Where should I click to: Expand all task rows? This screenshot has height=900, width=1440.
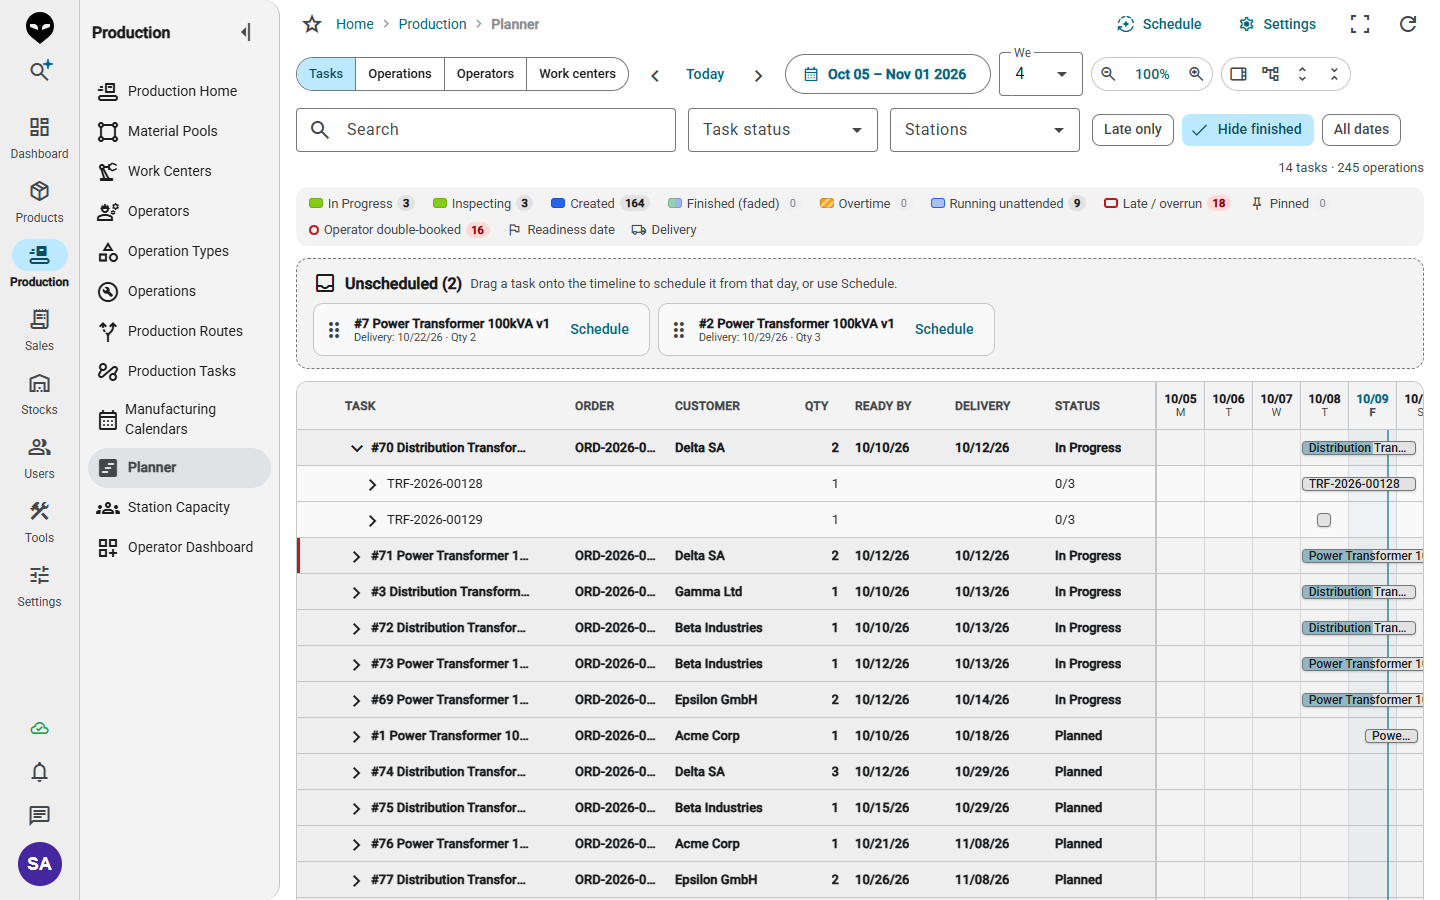coord(1302,74)
